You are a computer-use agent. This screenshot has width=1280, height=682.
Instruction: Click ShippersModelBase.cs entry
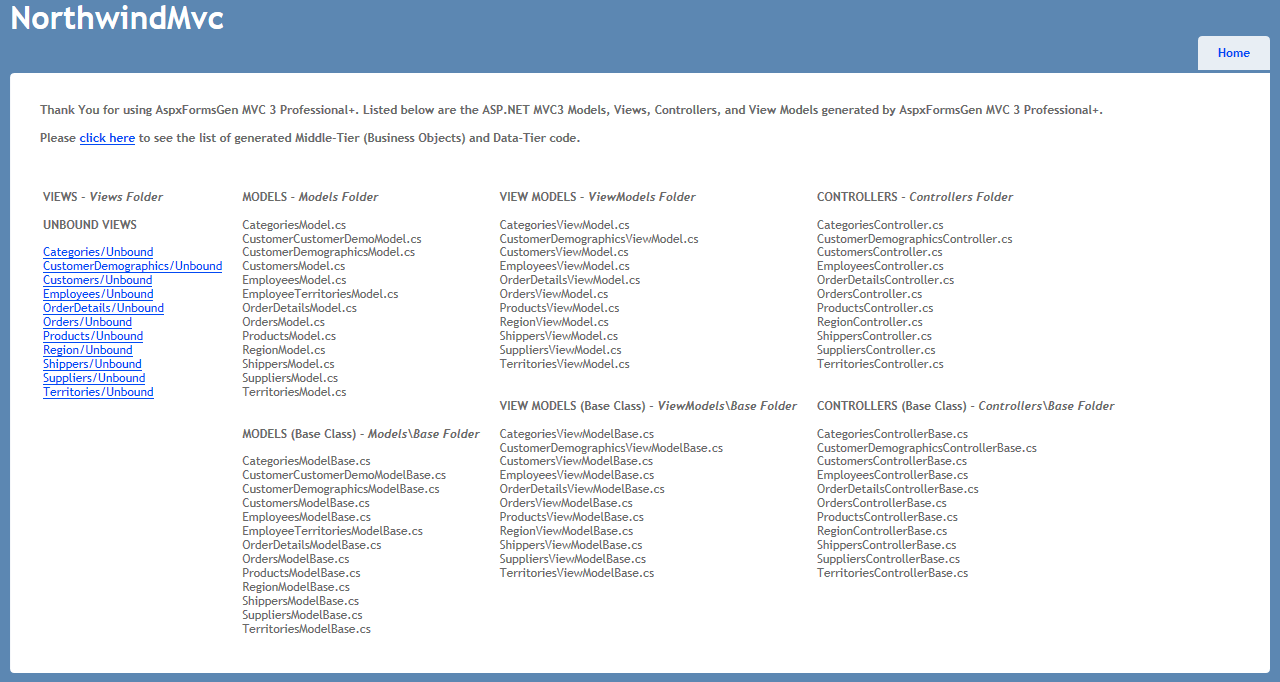tap(300, 601)
